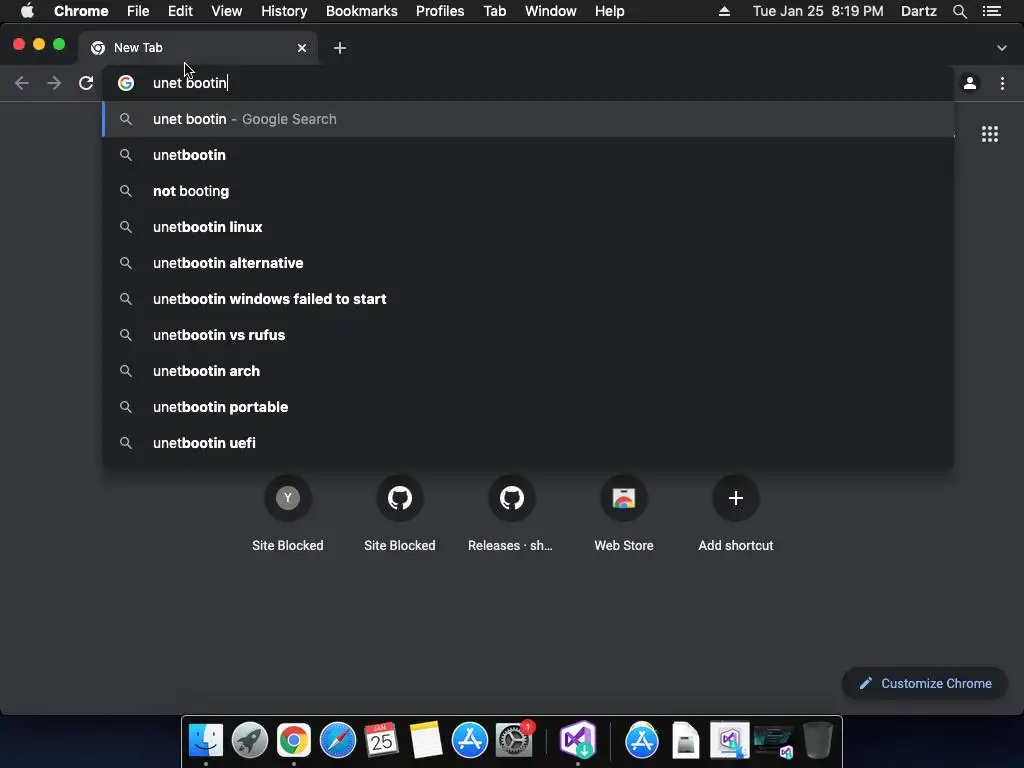1024x768 pixels.
Task: Open Launchpad from the dock
Action: coord(249,741)
